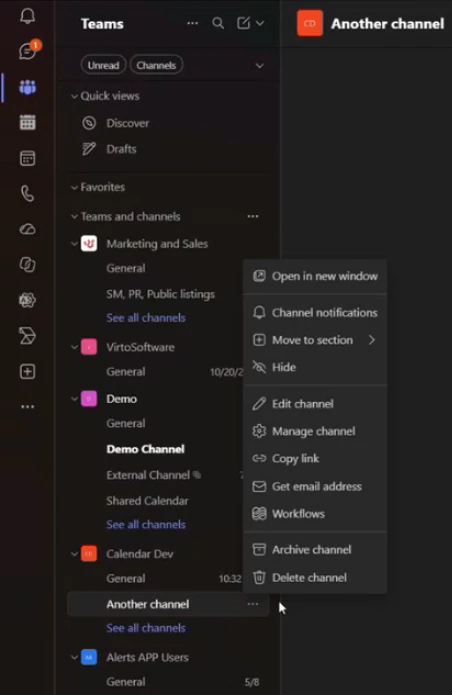Click See all channels under Marketing and Sales
The image size is (452, 695).
(x=146, y=318)
